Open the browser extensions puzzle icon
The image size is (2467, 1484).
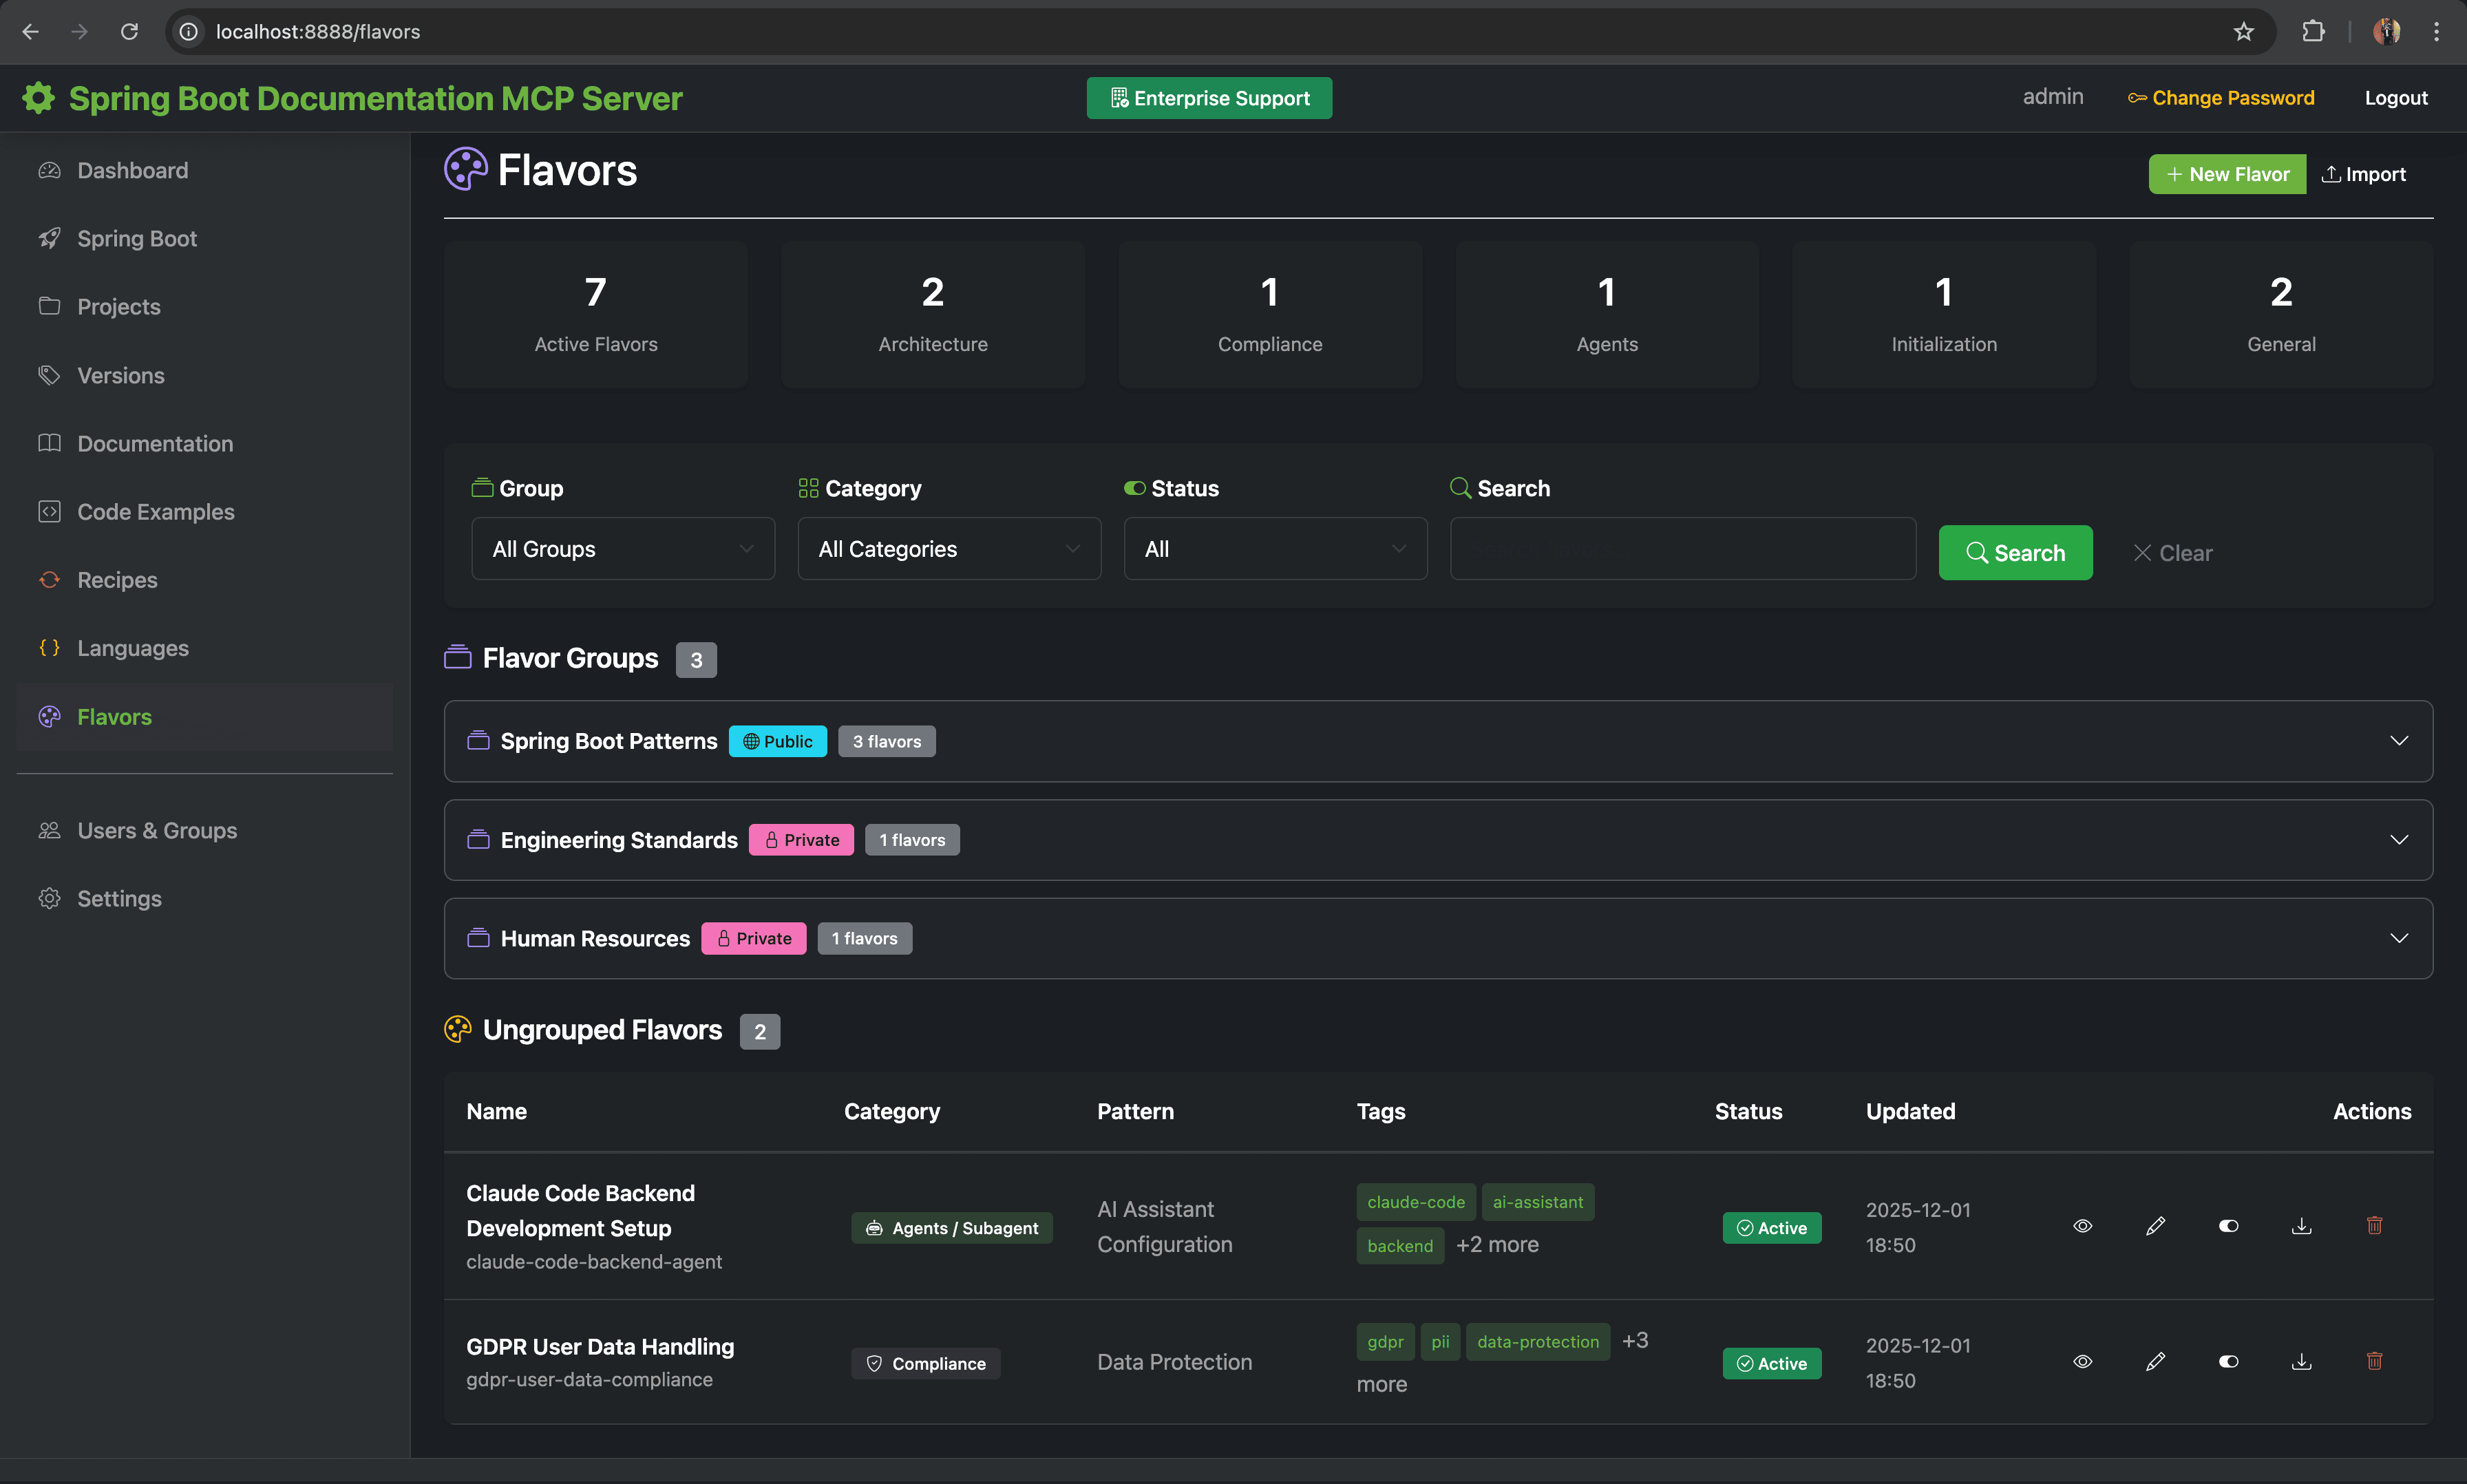2312,32
